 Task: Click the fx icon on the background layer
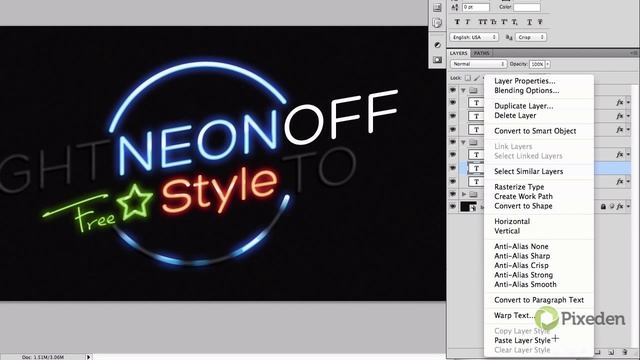(x=620, y=207)
